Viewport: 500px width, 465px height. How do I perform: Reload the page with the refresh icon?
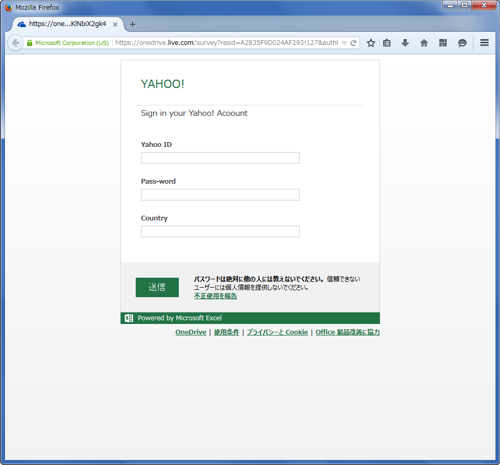(353, 43)
